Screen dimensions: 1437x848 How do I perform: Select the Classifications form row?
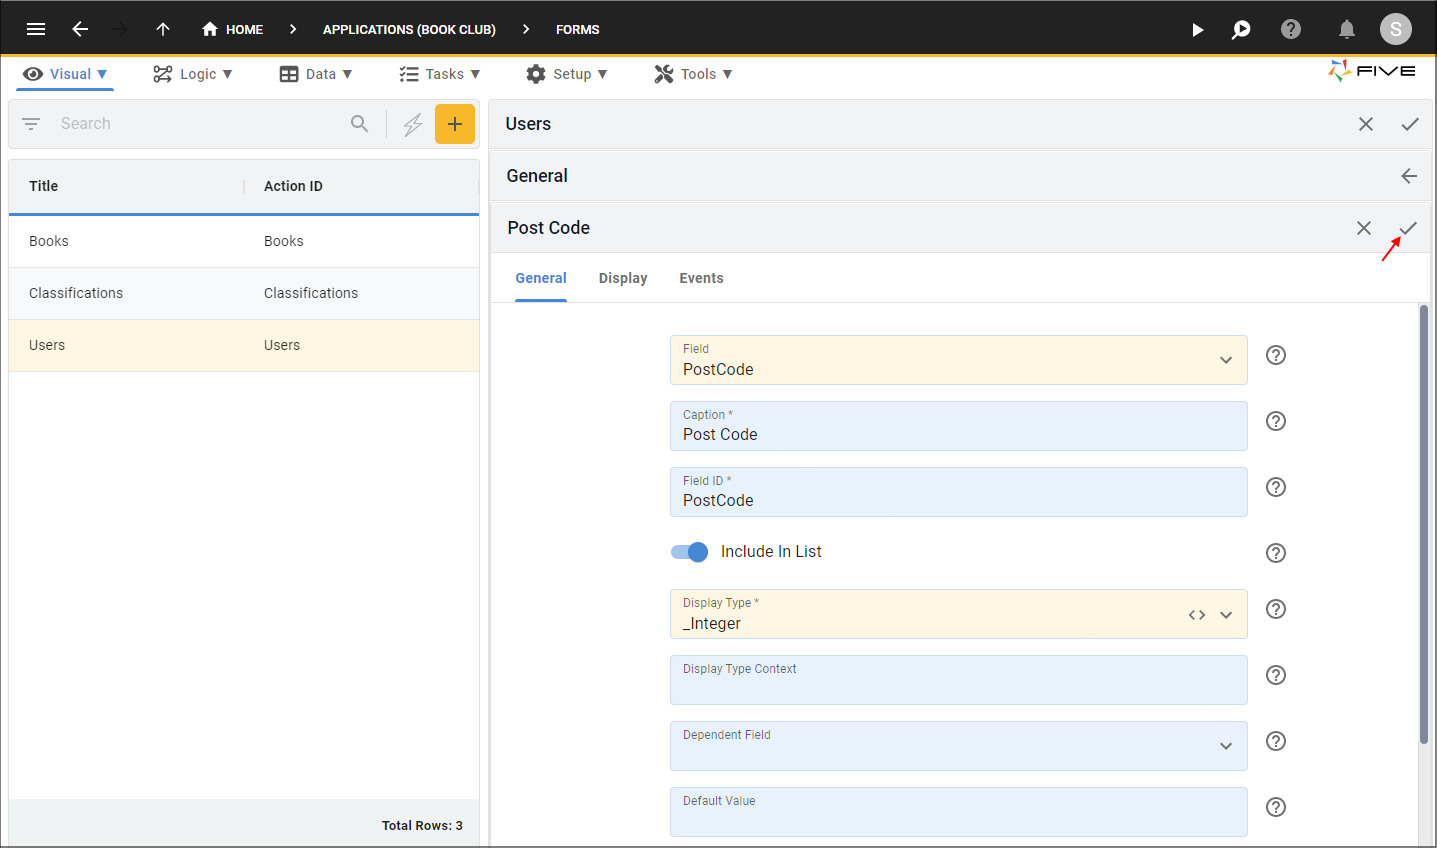coord(244,293)
